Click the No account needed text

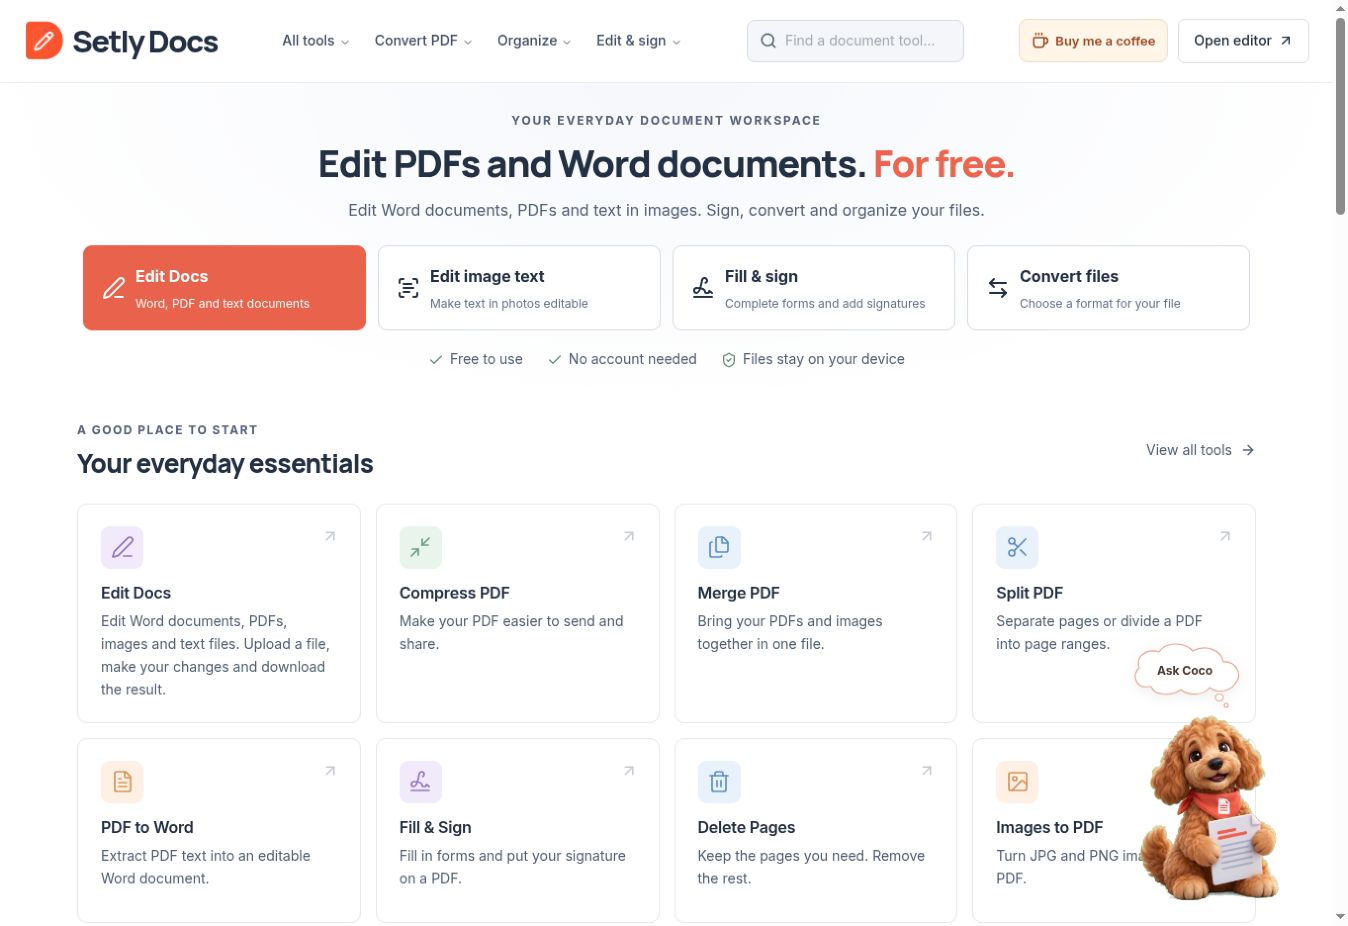(x=632, y=359)
